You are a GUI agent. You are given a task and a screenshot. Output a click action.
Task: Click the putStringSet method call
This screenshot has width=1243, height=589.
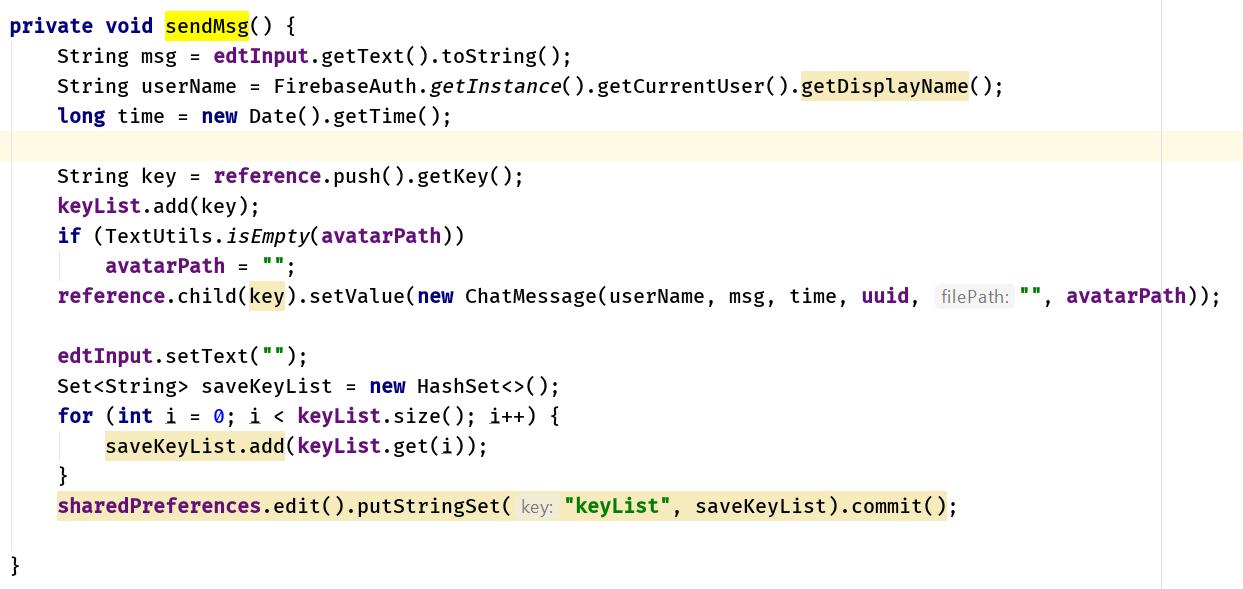(429, 506)
